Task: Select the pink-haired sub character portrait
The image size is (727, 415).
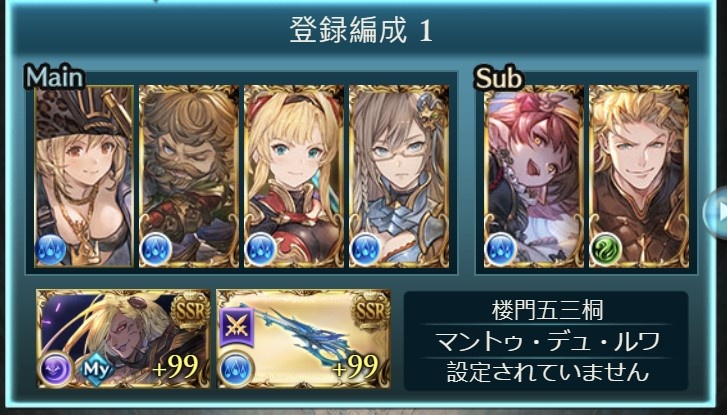Action: pos(534,176)
